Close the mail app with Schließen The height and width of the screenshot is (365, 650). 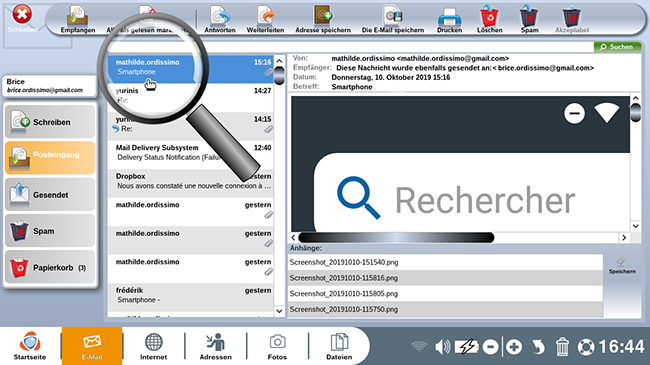point(22,19)
